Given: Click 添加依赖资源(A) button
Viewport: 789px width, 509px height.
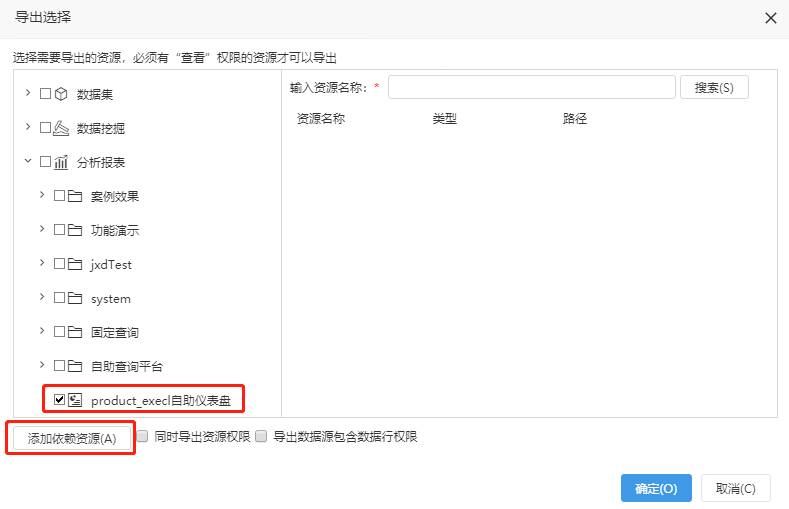Looking at the screenshot, I should click(x=71, y=439).
